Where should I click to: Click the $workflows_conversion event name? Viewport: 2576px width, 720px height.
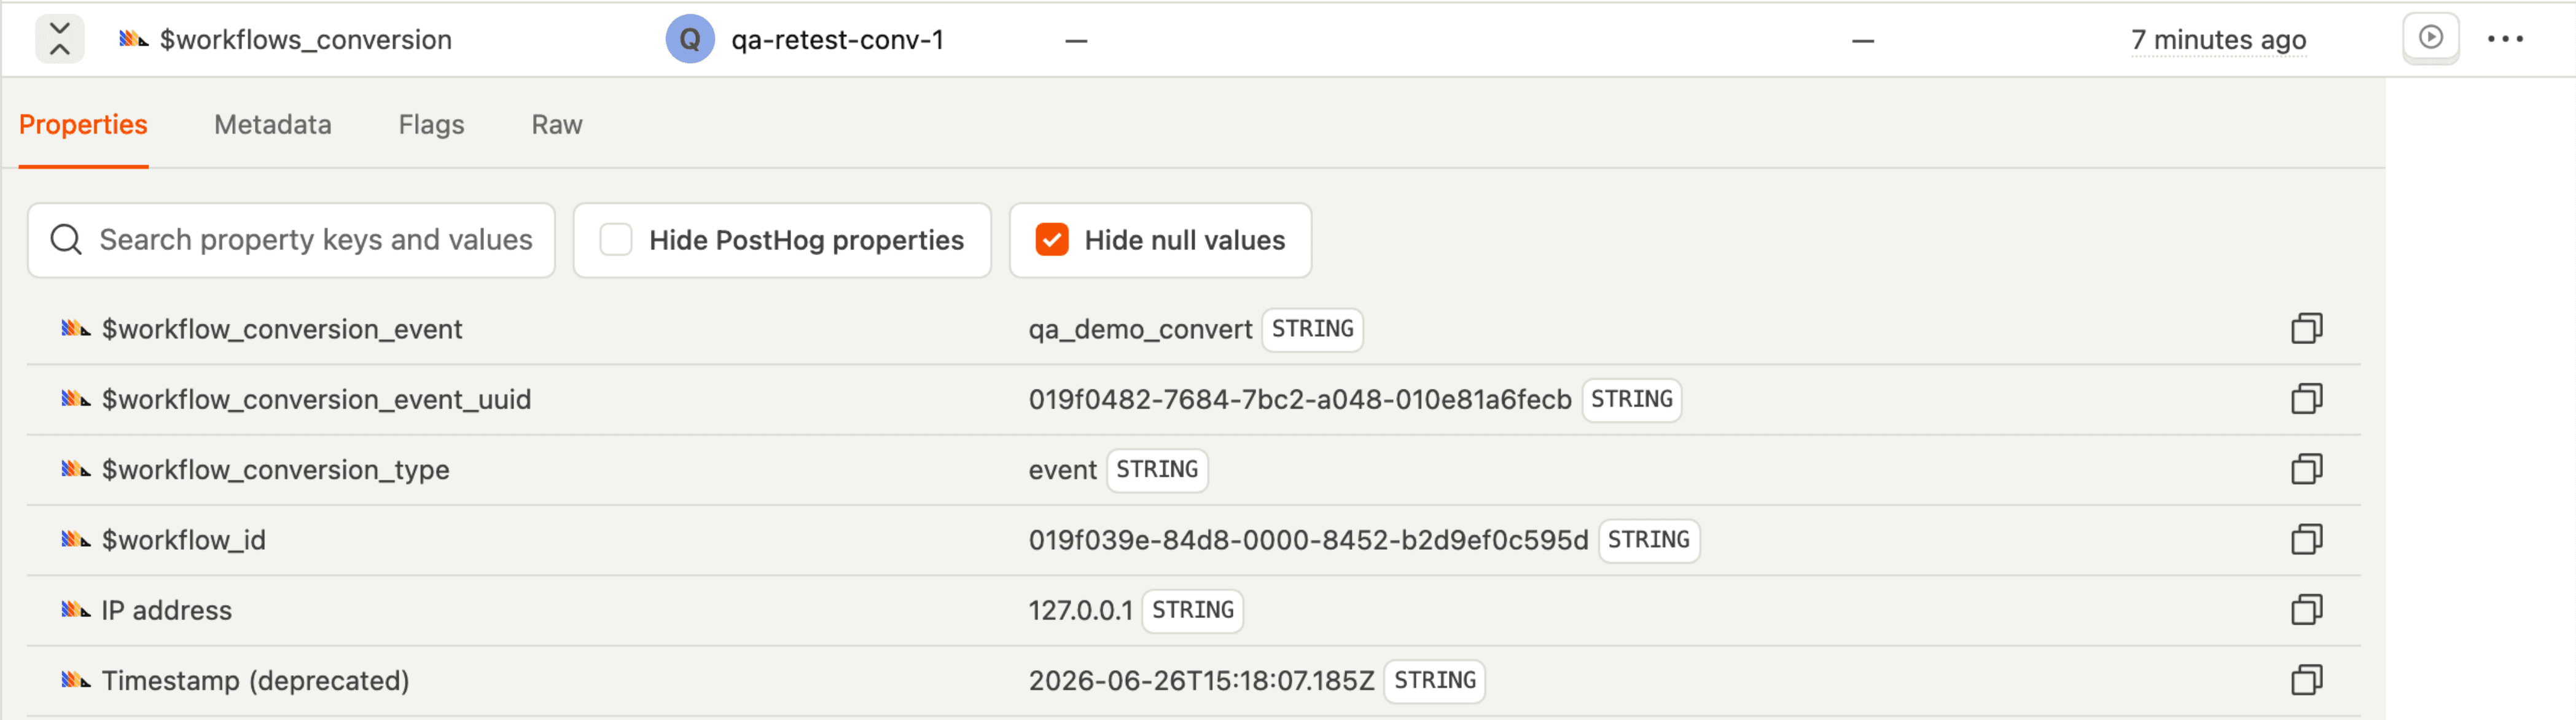306,40
